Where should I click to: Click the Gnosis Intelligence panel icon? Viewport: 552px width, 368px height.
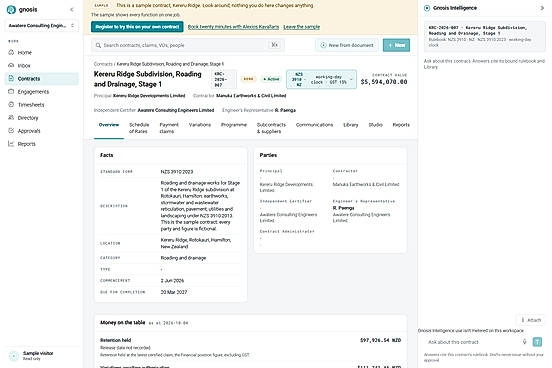427,8
